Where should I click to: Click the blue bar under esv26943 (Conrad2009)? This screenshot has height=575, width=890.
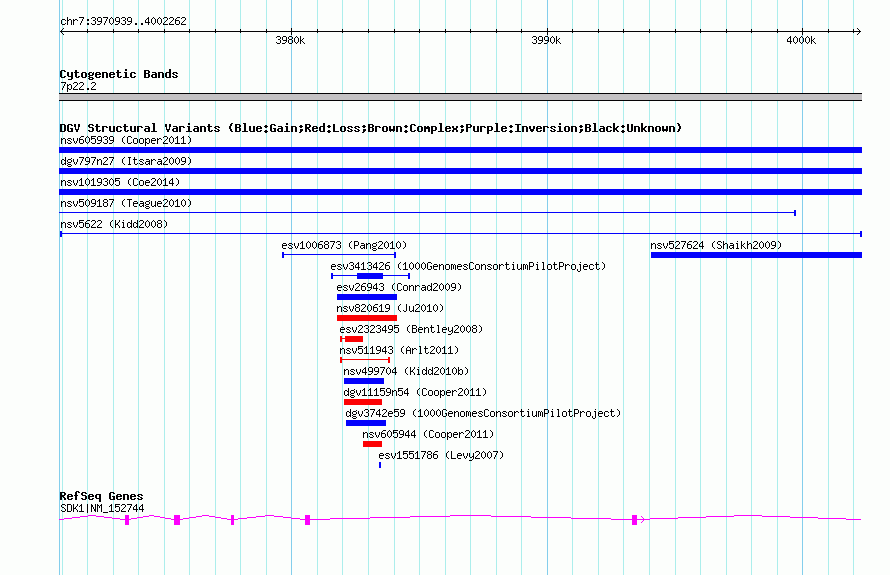[x=367, y=297]
